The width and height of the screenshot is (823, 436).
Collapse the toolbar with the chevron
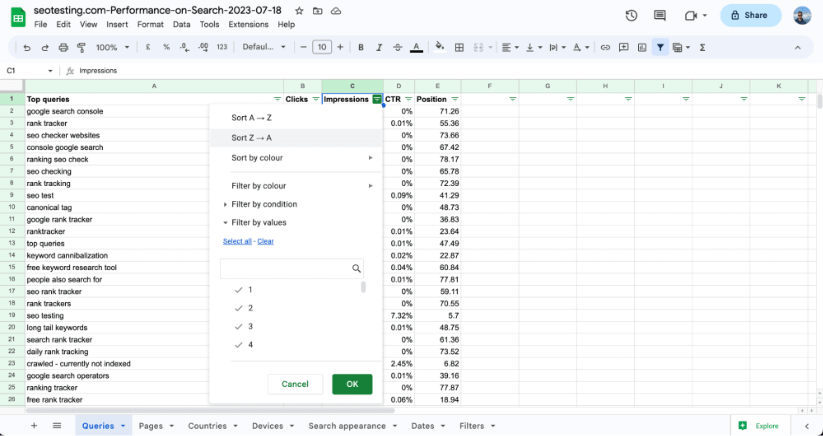[x=798, y=47]
